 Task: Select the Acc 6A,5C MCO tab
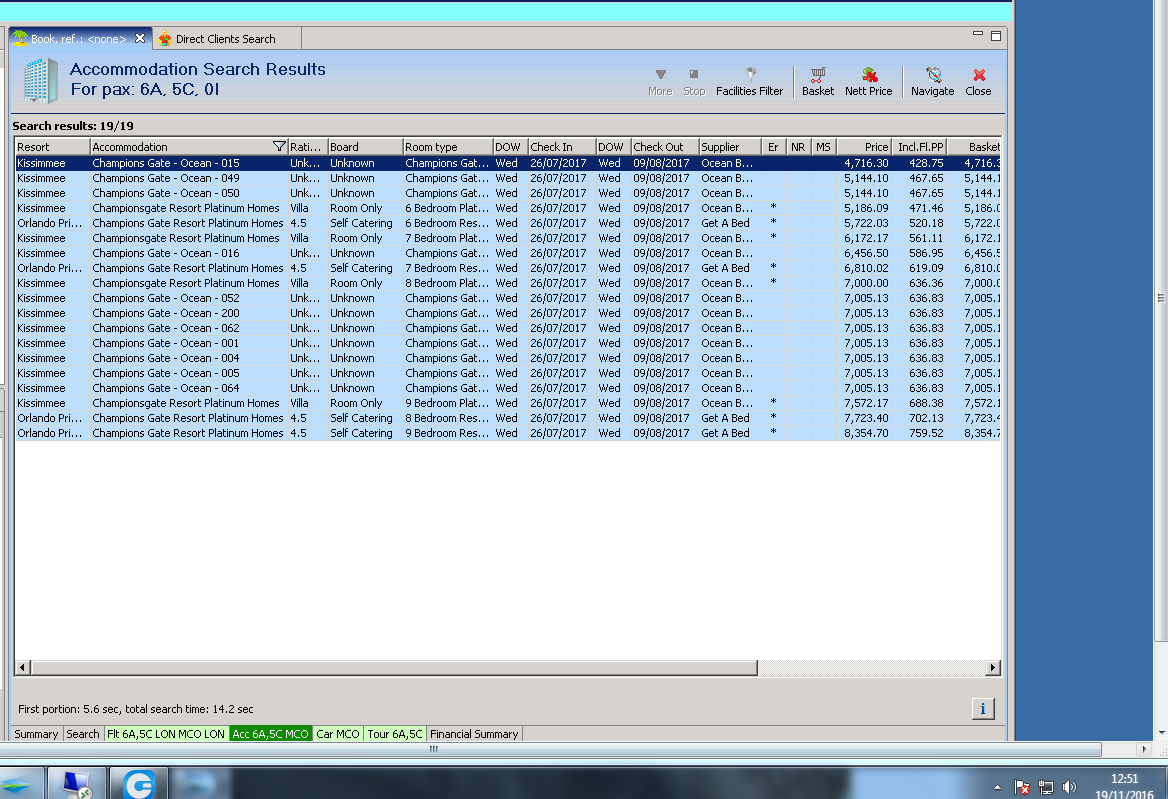click(x=270, y=733)
